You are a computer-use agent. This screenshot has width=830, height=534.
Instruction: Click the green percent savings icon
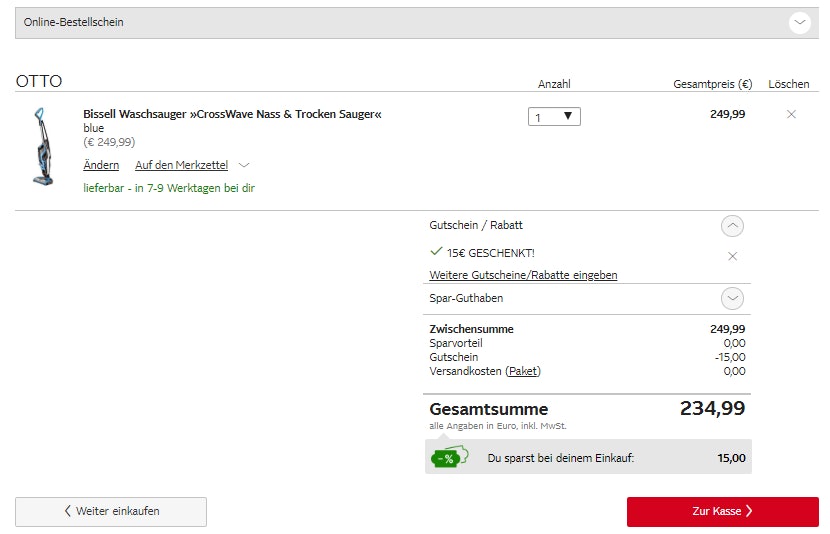pos(450,456)
